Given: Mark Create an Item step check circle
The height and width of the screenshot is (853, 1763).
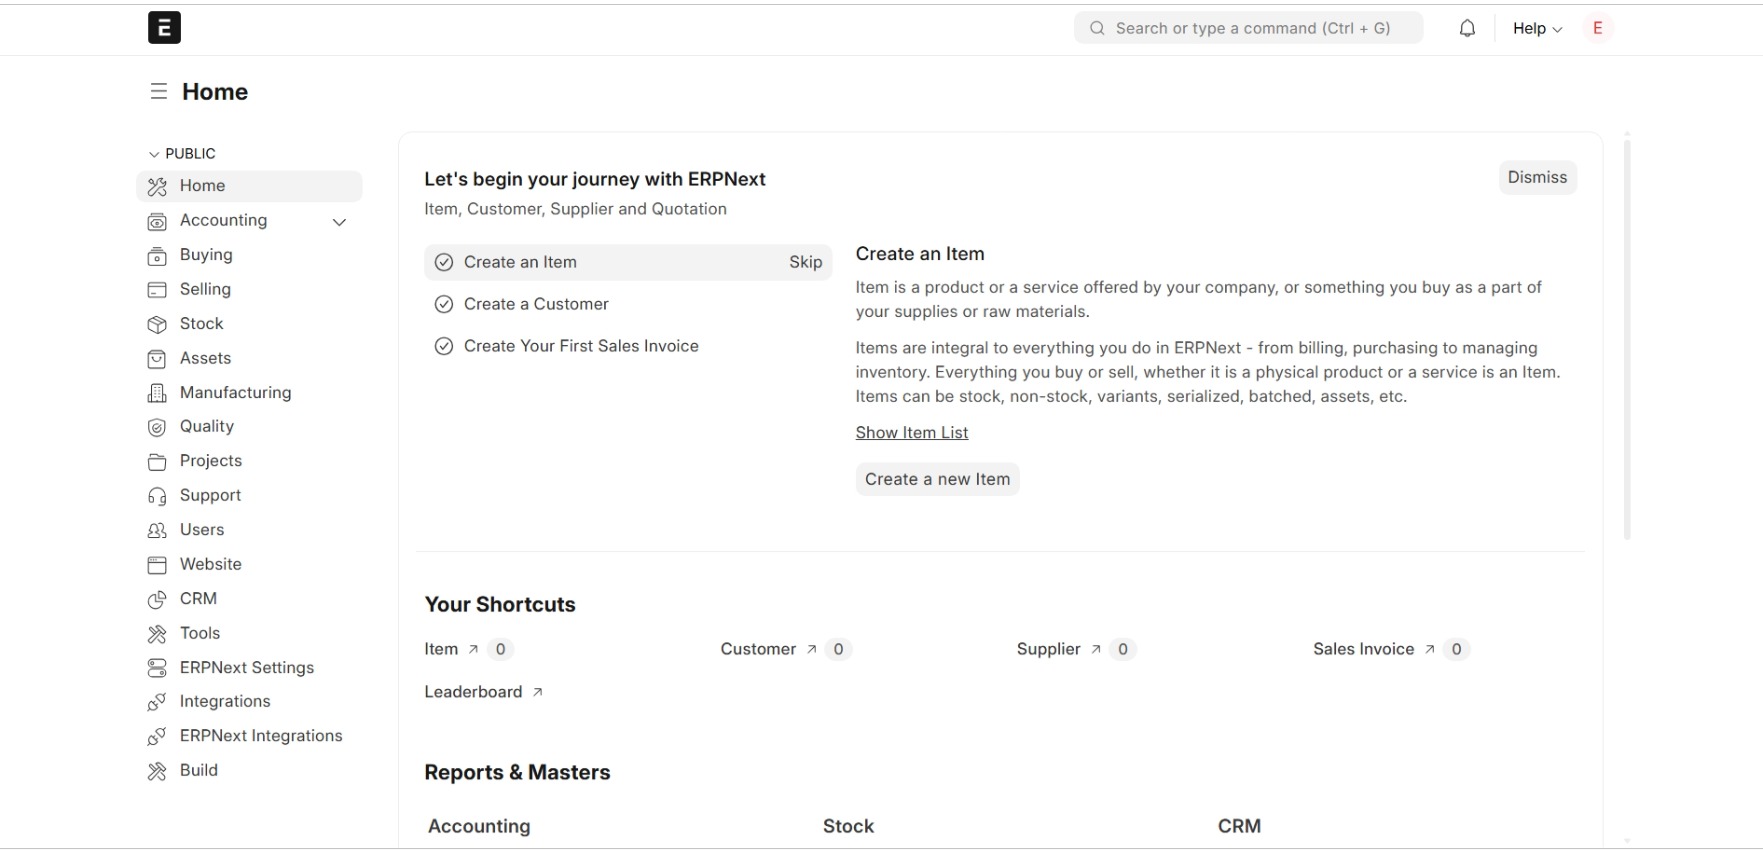Looking at the screenshot, I should [x=444, y=262].
